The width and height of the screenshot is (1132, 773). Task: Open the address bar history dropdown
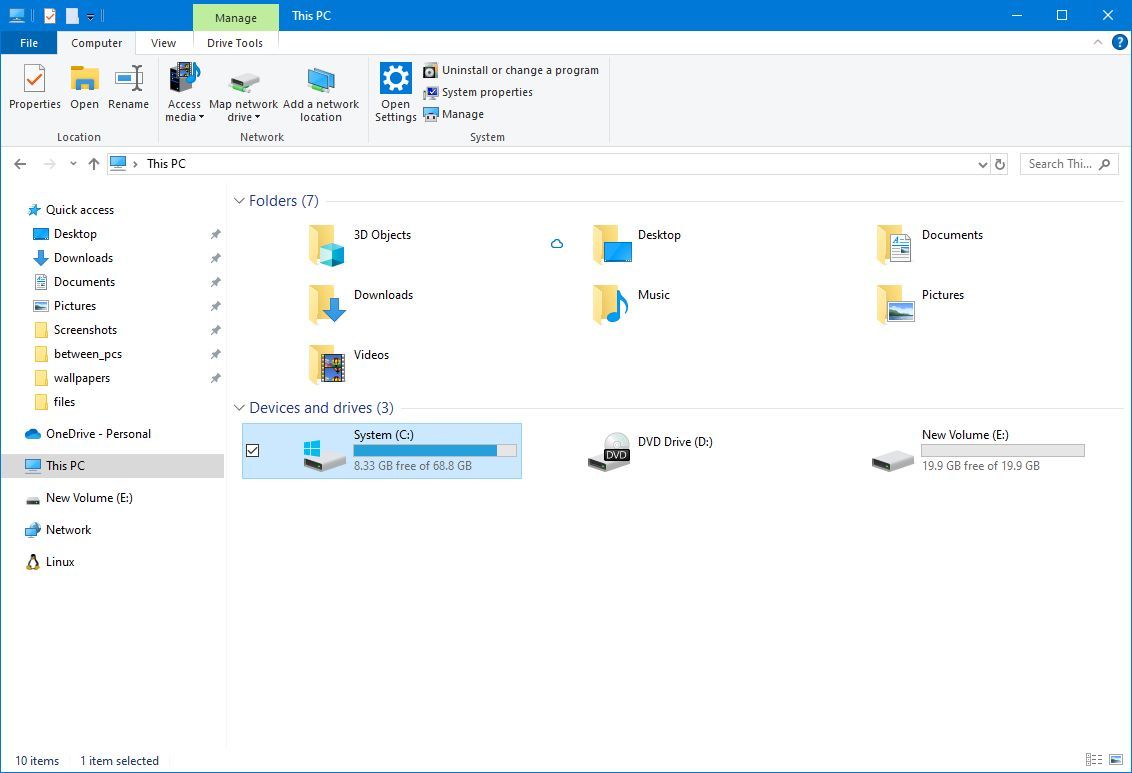tap(983, 165)
